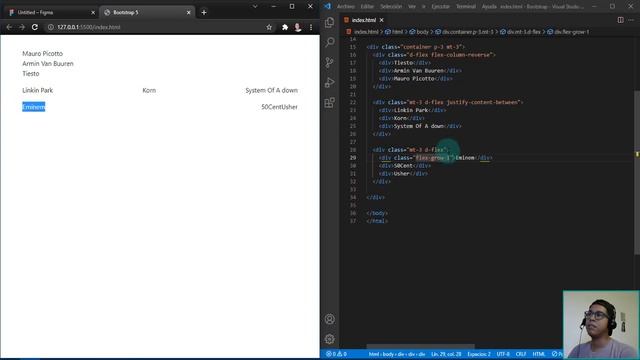Click Armin Van Buuren text on page

pyautogui.click(x=48, y=64)
